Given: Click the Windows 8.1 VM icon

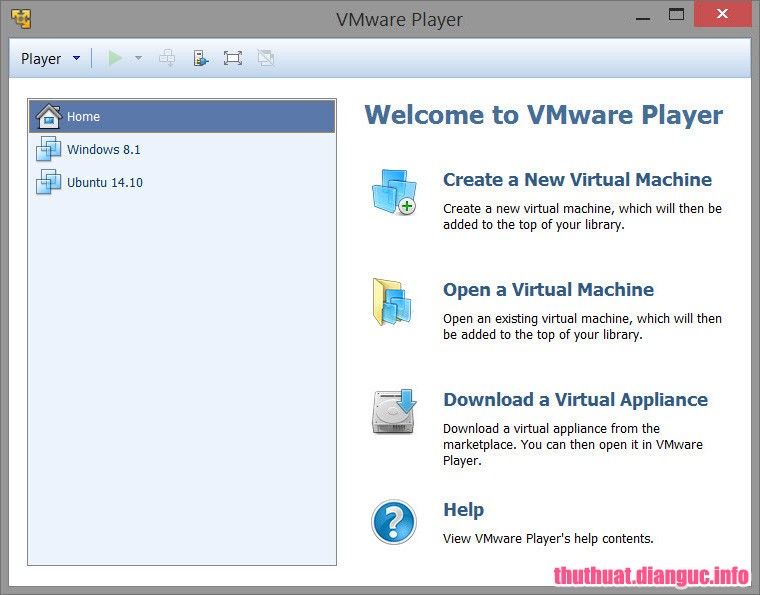Looking at the screenshot, I should tap(48, 149).
